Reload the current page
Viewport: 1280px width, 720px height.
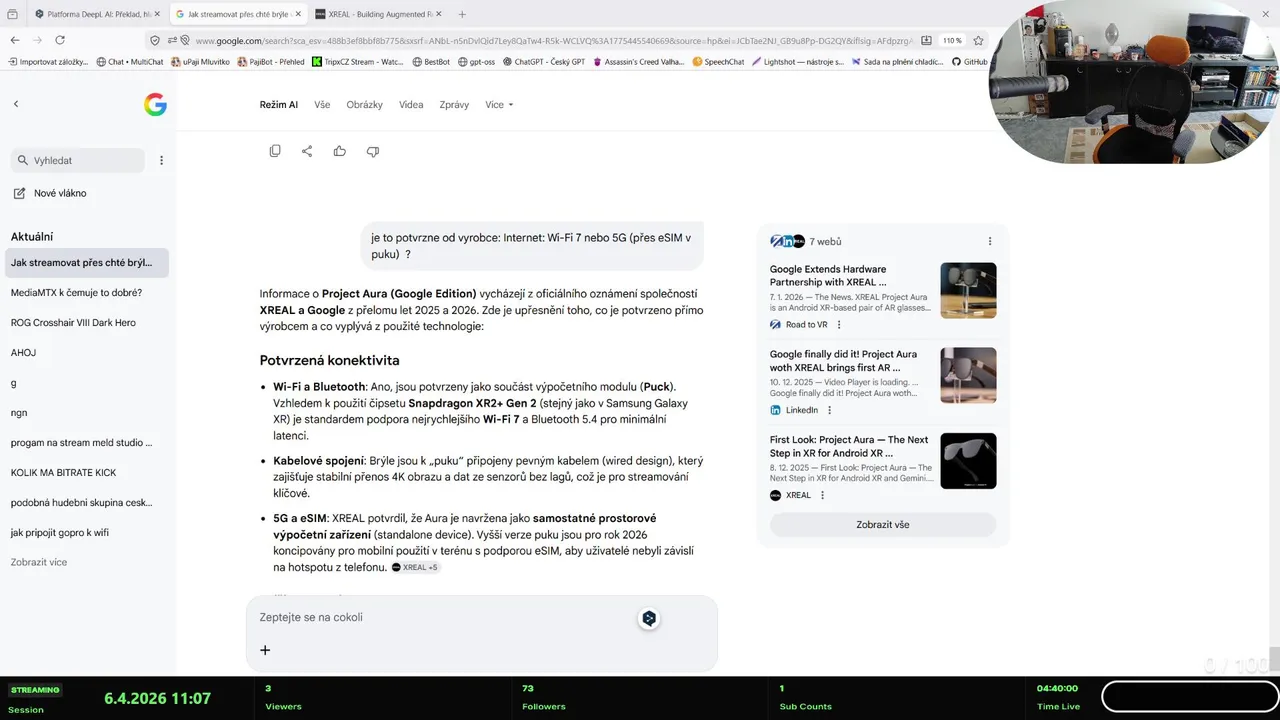click(60, 40)
